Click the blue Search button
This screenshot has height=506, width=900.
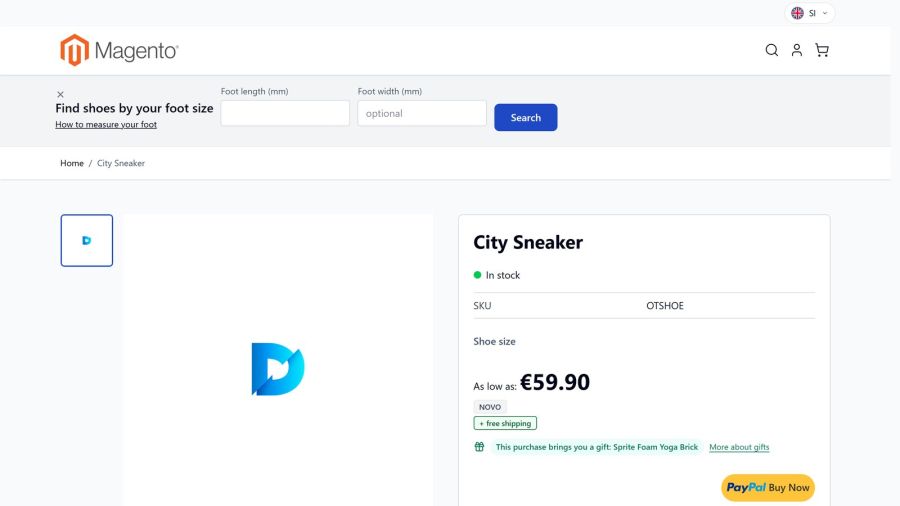click(x=526, y=117)
